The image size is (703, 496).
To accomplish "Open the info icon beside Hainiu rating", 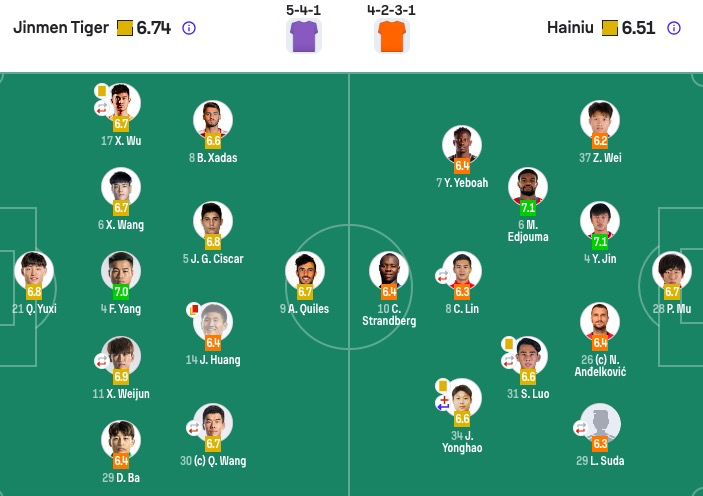I will click(674, 28).
